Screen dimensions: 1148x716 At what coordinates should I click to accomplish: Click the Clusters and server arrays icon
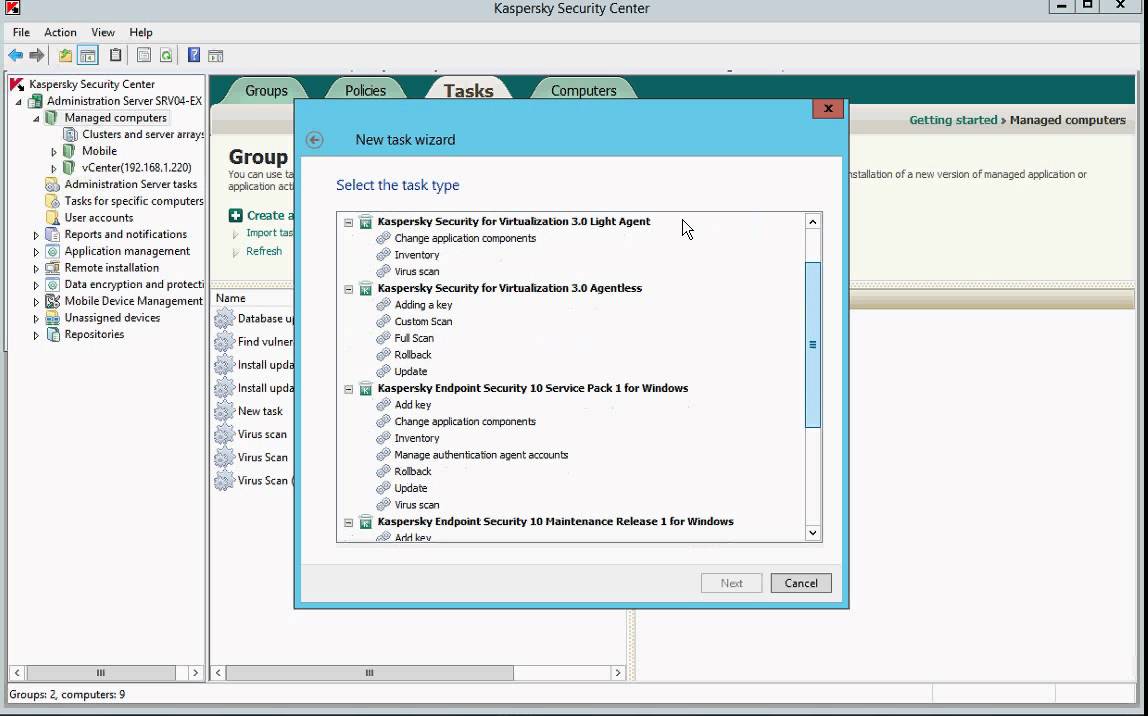click(x=70, y=135)
